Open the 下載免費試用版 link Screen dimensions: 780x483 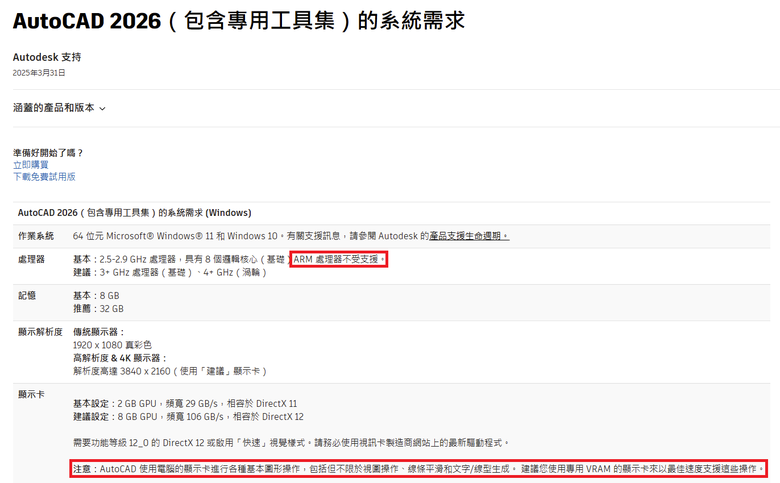(x=44, y=177)
